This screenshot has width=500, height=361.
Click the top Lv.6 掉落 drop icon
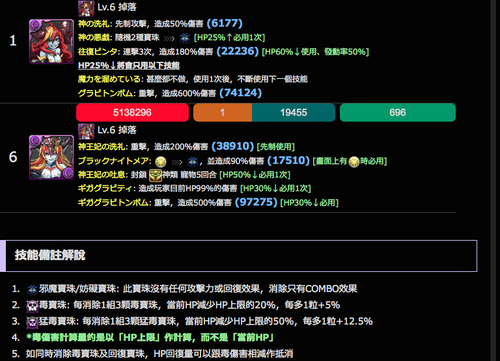tap(86, 9)
